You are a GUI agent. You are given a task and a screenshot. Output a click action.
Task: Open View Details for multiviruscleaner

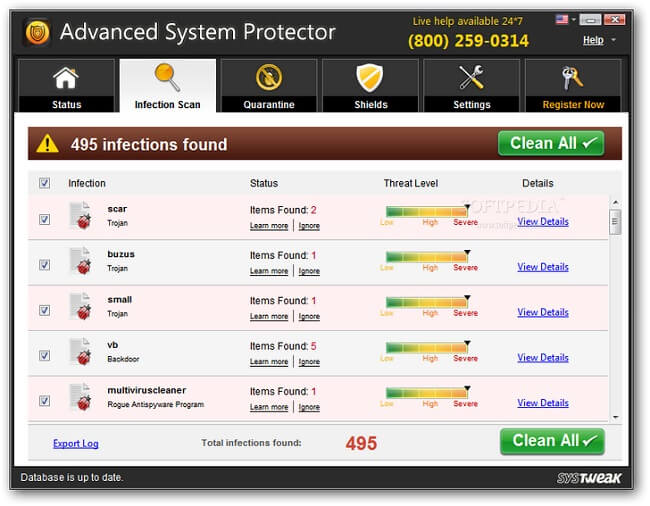tap(543, 403)
